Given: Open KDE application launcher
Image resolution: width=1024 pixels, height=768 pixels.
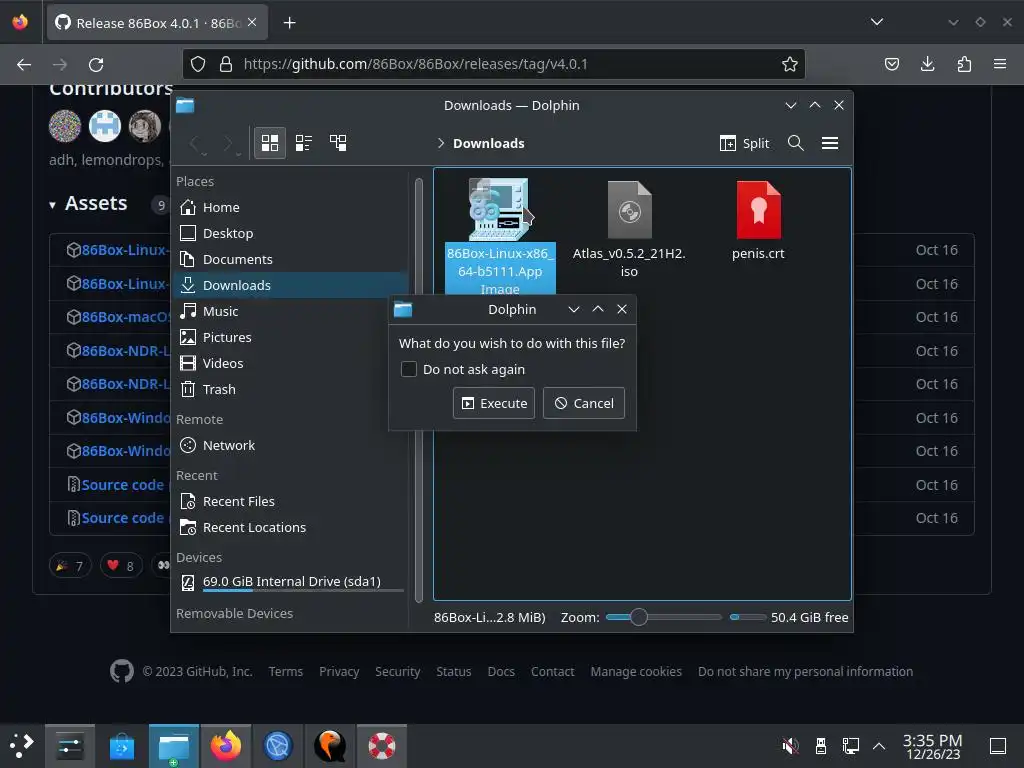Looking at the screenshot, I should 22,745.
